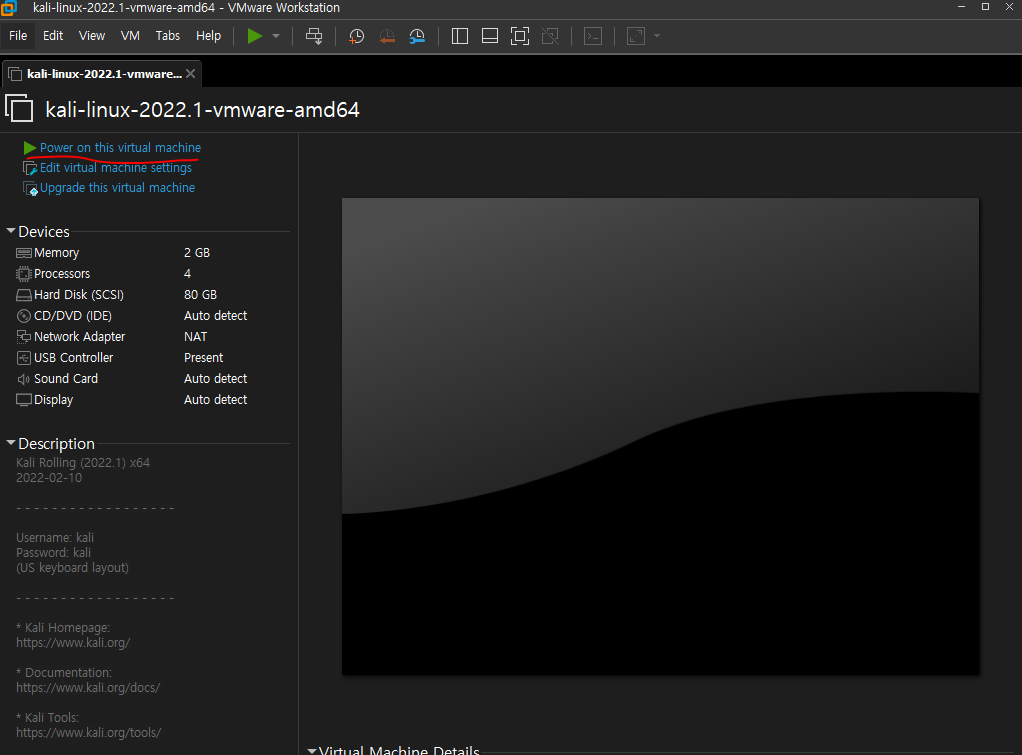Revert virtual machine to snapshot icon
The width and height of the screenshot is (1022, 755).
click(x=387, y=36)
